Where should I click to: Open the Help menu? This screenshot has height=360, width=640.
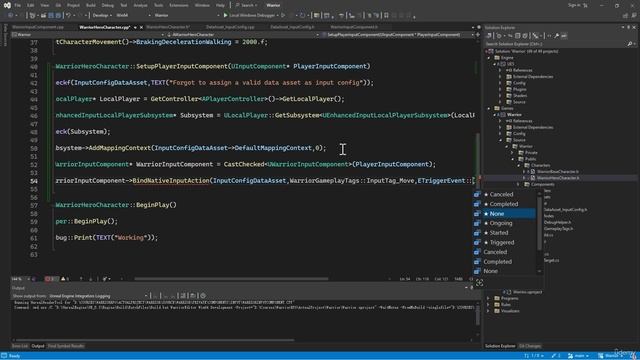point(220,5)
